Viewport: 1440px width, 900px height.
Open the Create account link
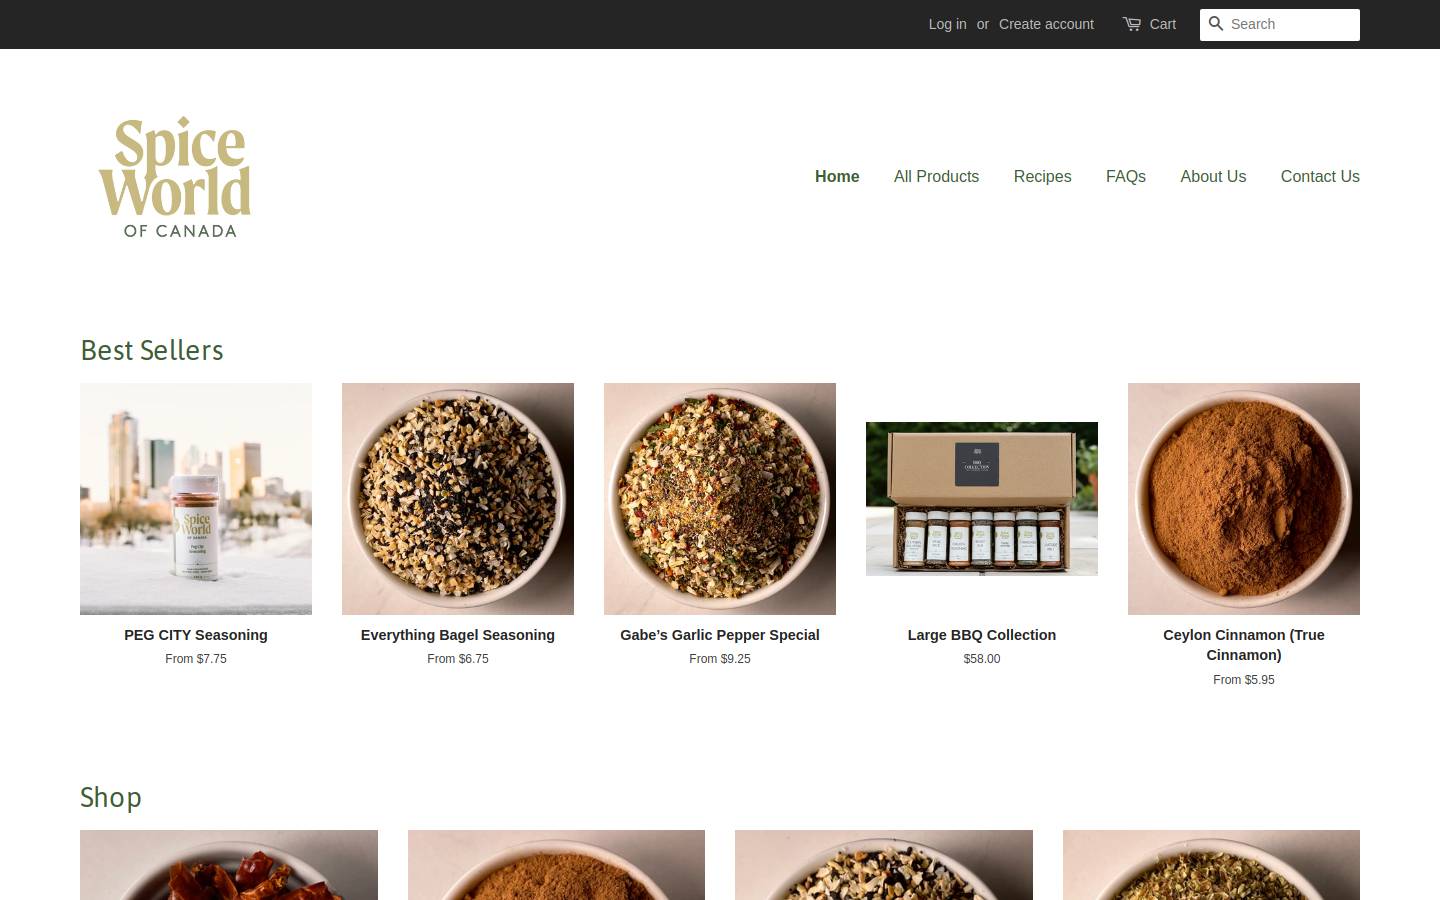tap(1046, 24)
